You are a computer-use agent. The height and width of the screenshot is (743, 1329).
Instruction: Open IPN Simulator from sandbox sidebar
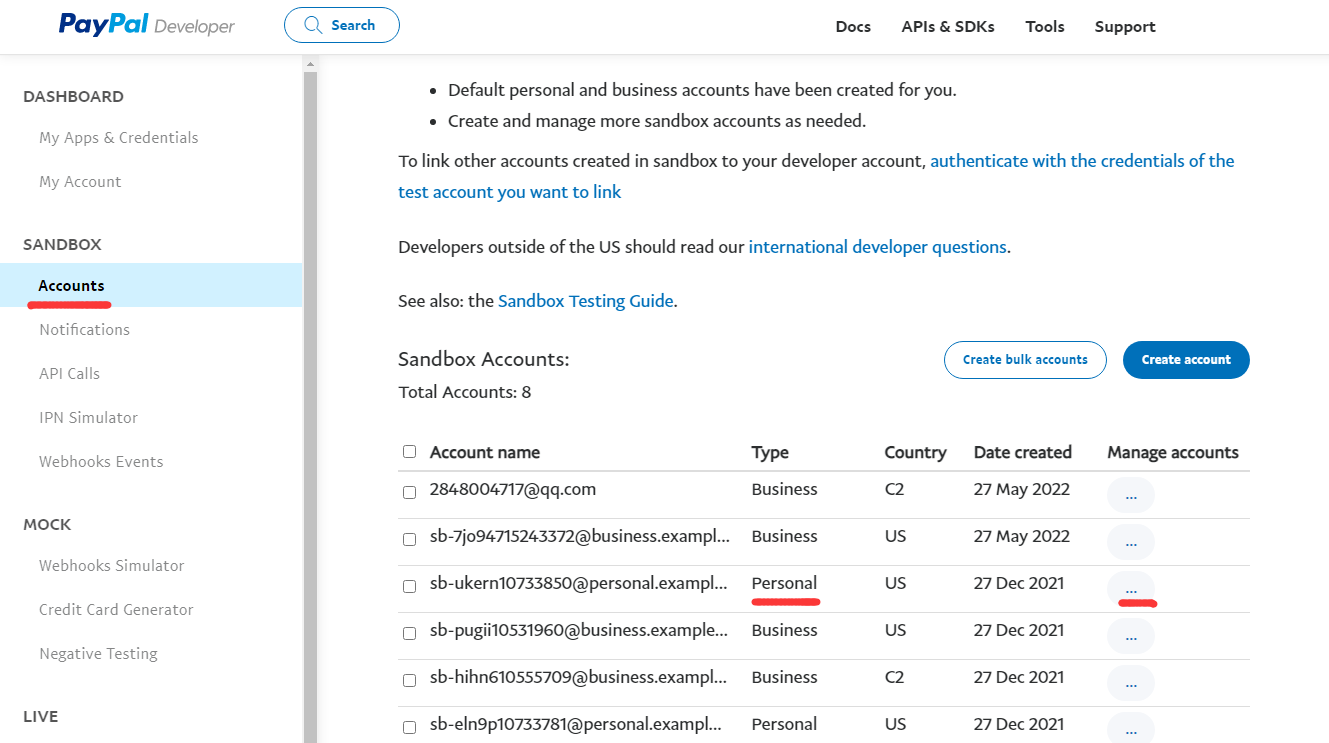click(x=88, y=418)
